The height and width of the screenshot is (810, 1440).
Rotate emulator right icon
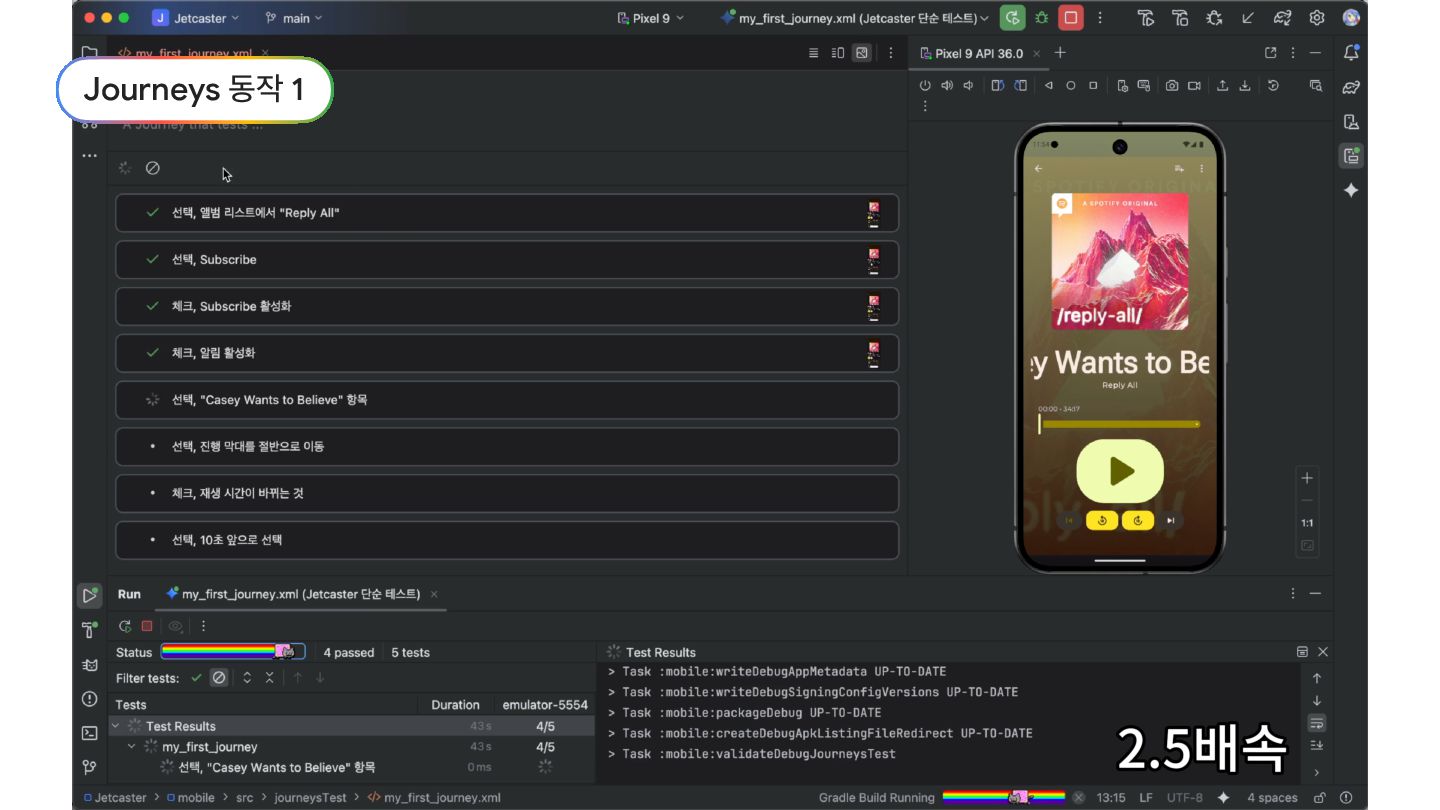[1020, 86]
